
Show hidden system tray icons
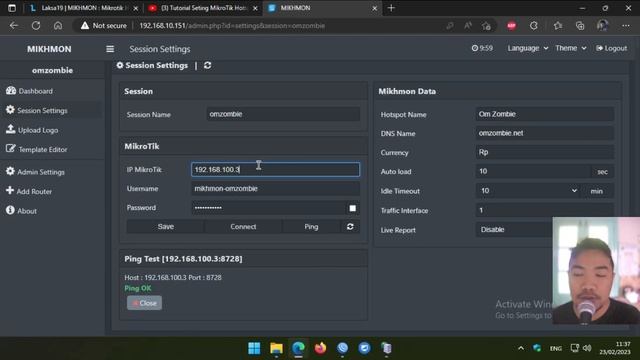click(x=521, y=348)
